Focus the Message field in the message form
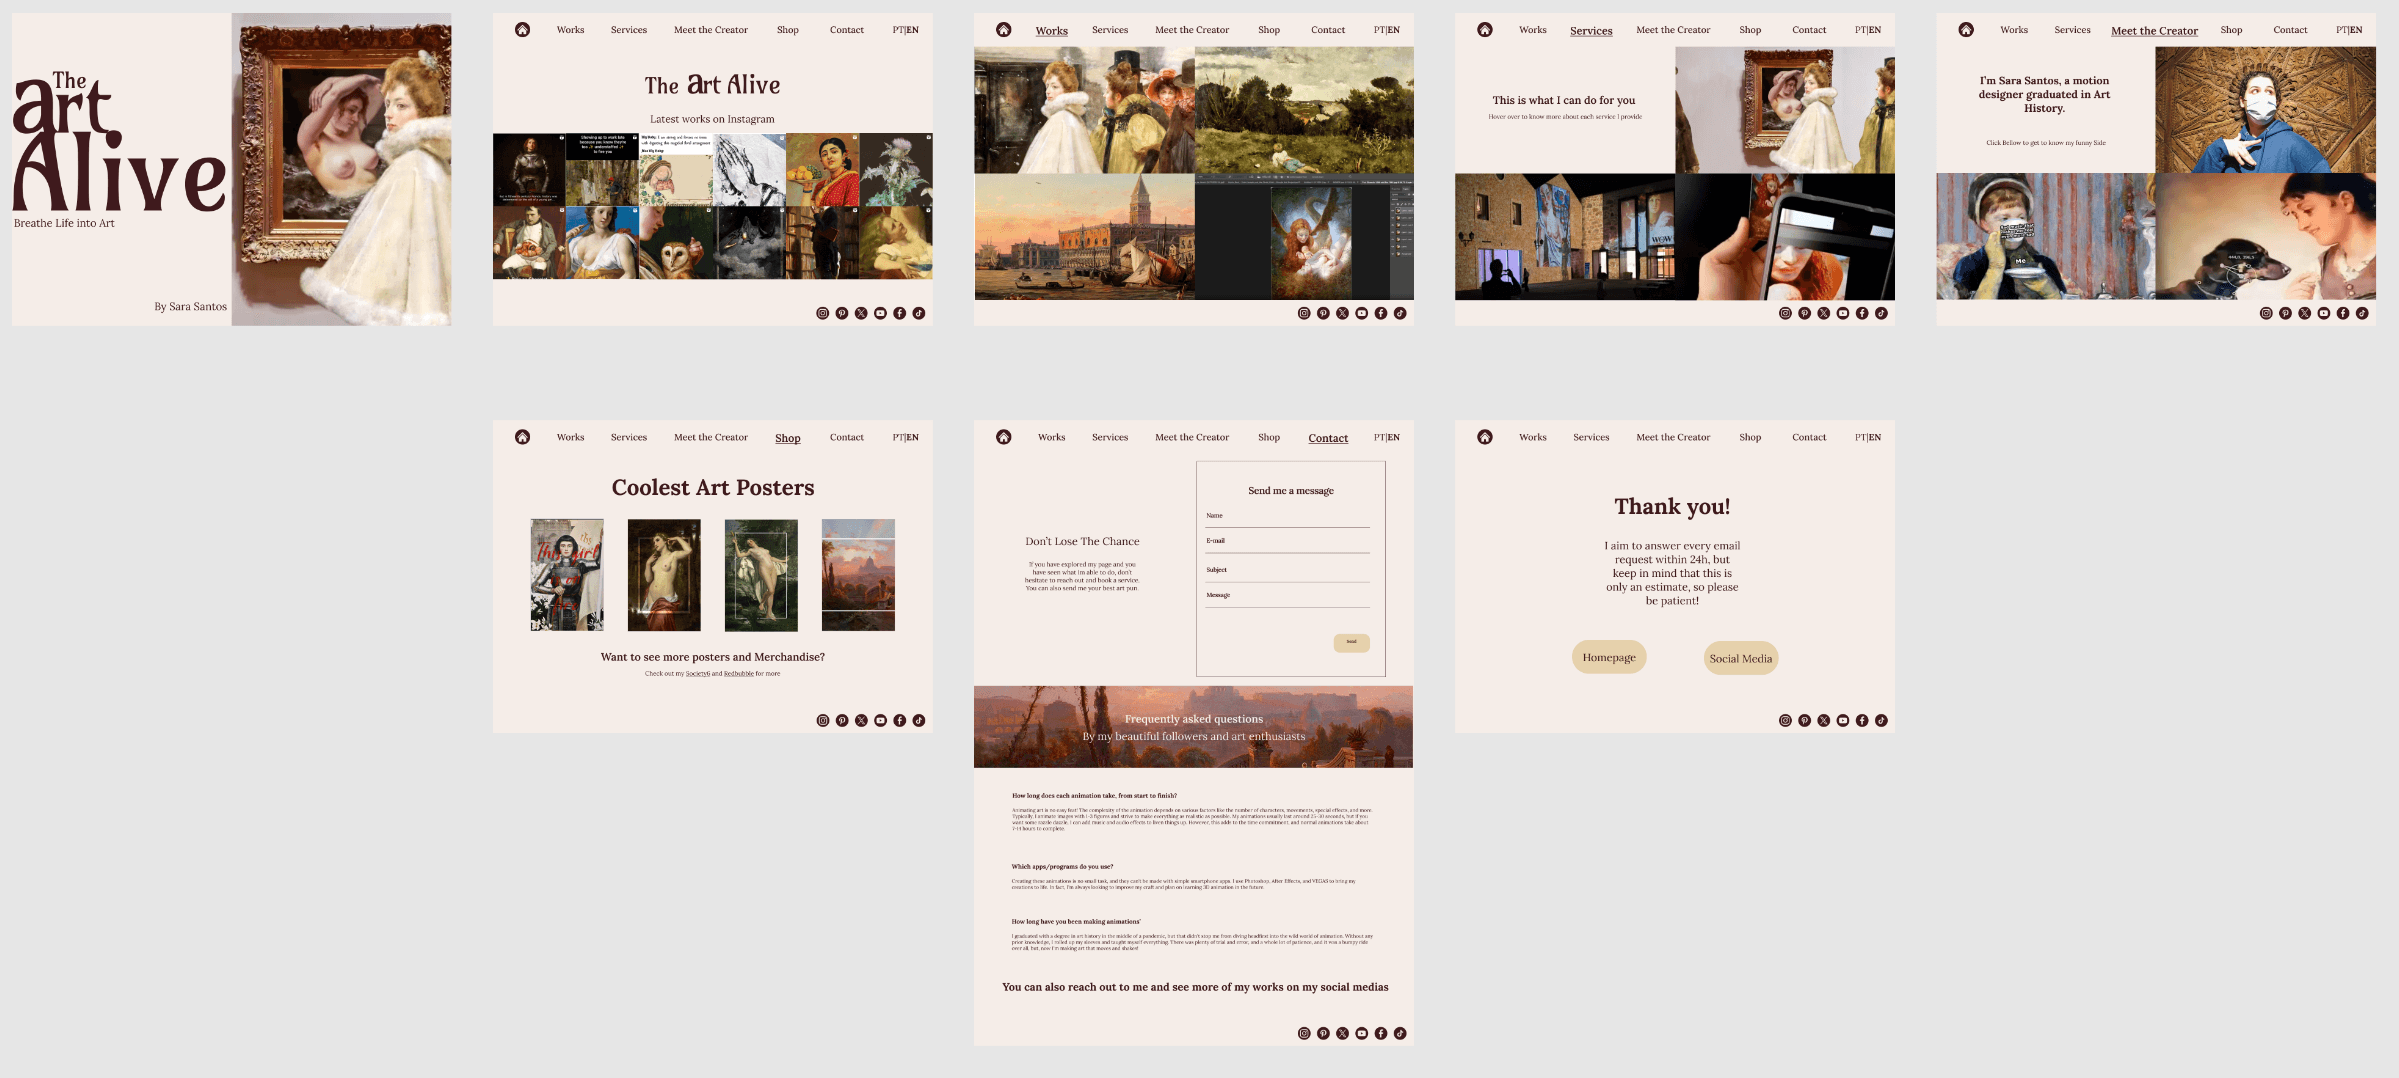The width and height of the screenshot is (2399, 1078). pos(1288,597)
